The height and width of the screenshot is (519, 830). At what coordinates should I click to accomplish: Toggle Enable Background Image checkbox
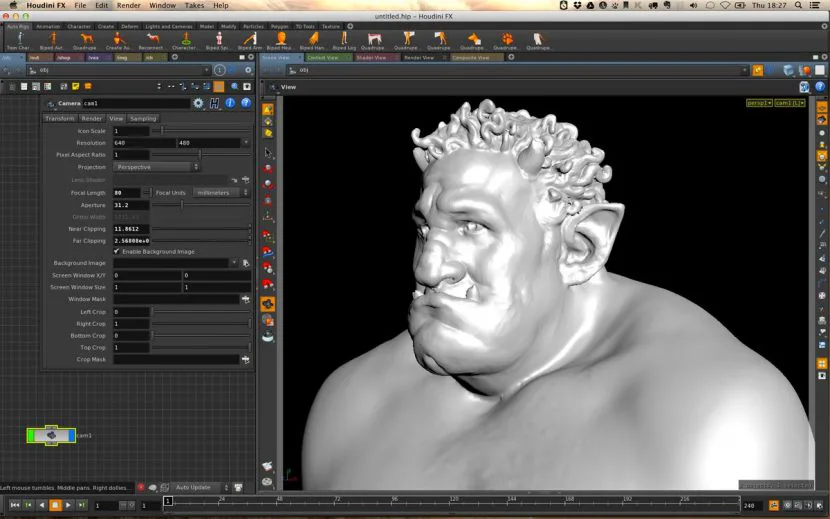116,252
